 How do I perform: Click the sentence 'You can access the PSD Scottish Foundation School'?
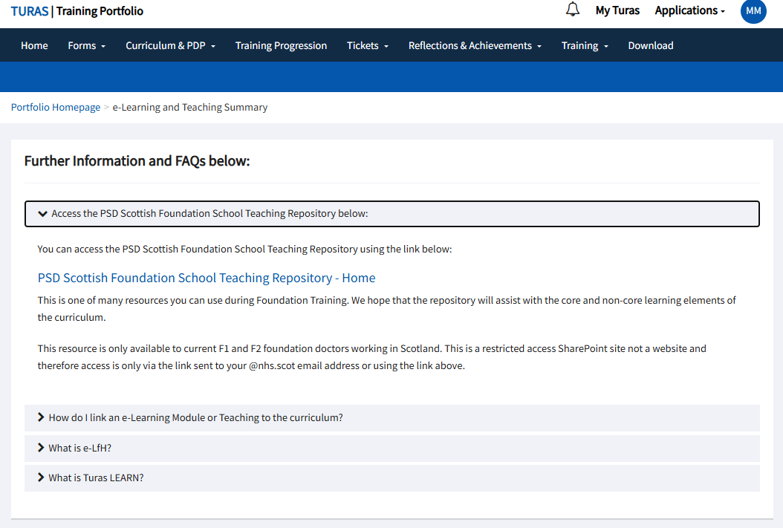tap(245, 249)
